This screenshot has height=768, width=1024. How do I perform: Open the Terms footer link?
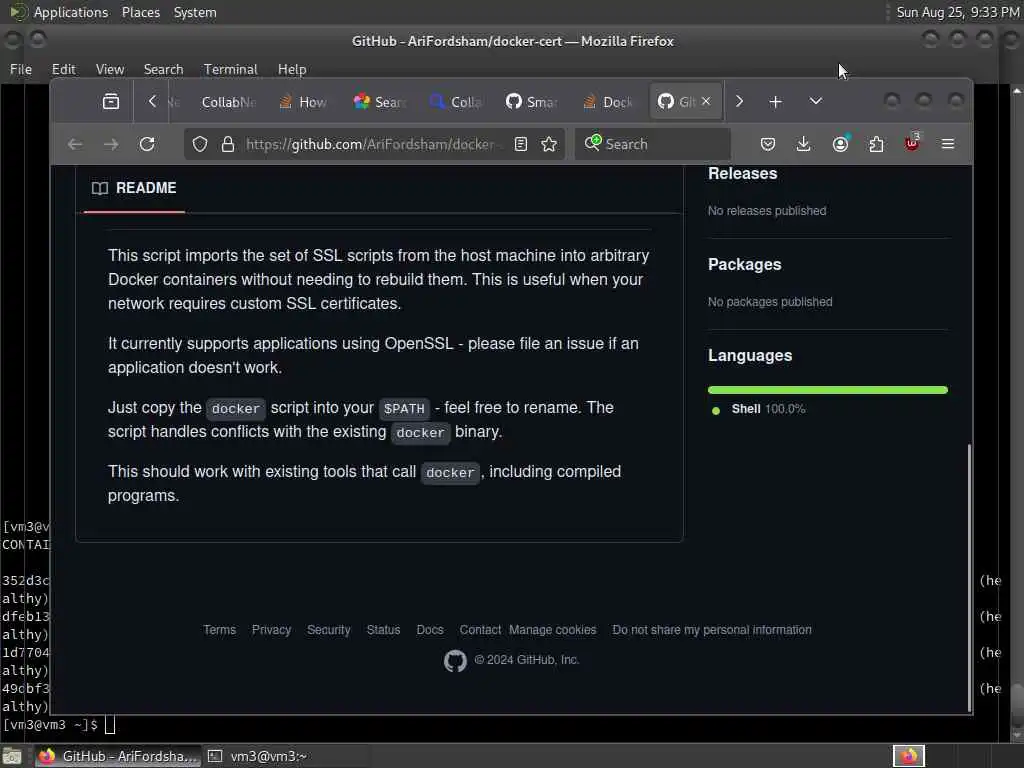[x=219, y=630]
